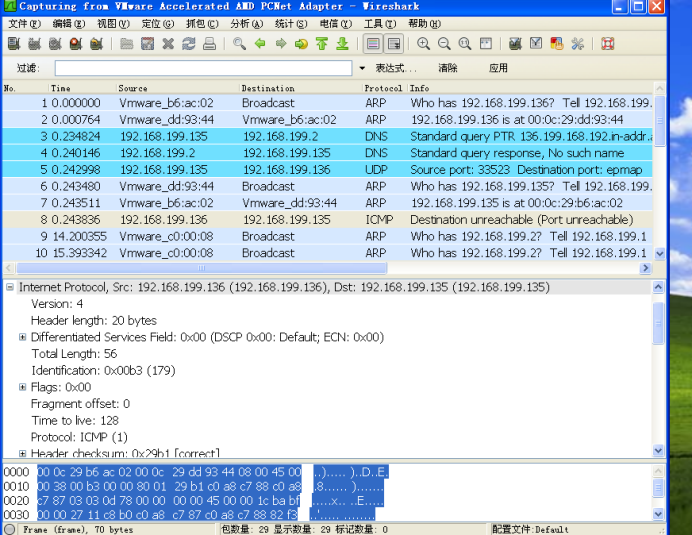
Task: Select packet 5 UDP epmap row
Action: (x=327, y=170)
